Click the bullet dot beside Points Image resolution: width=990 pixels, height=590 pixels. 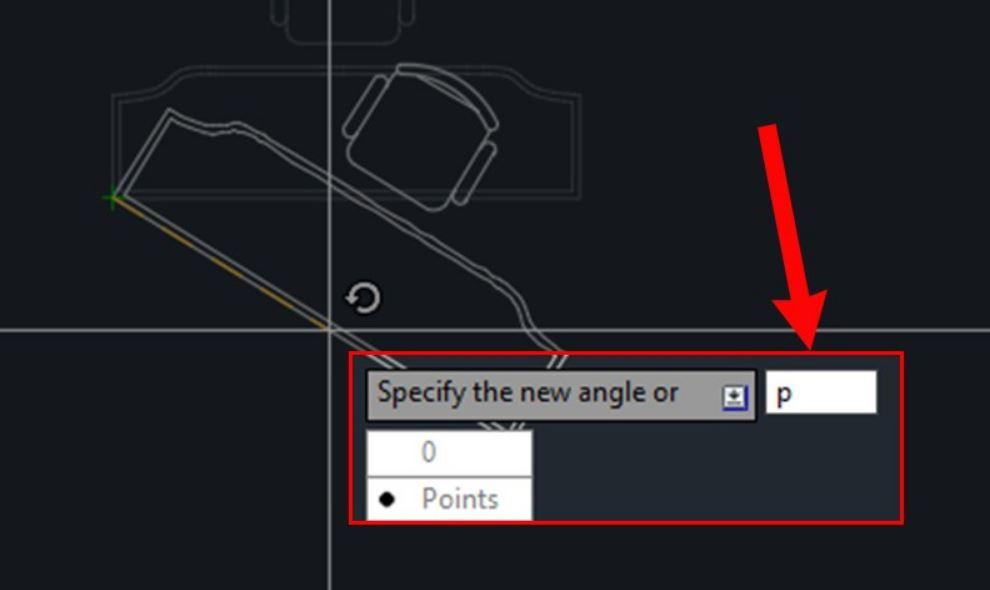387,500
